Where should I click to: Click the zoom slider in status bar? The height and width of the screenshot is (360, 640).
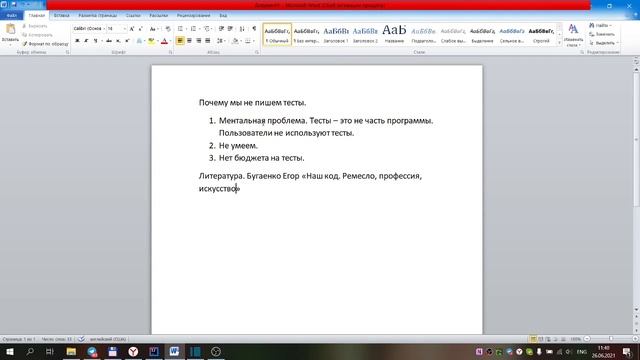click(x=611, y=339)
